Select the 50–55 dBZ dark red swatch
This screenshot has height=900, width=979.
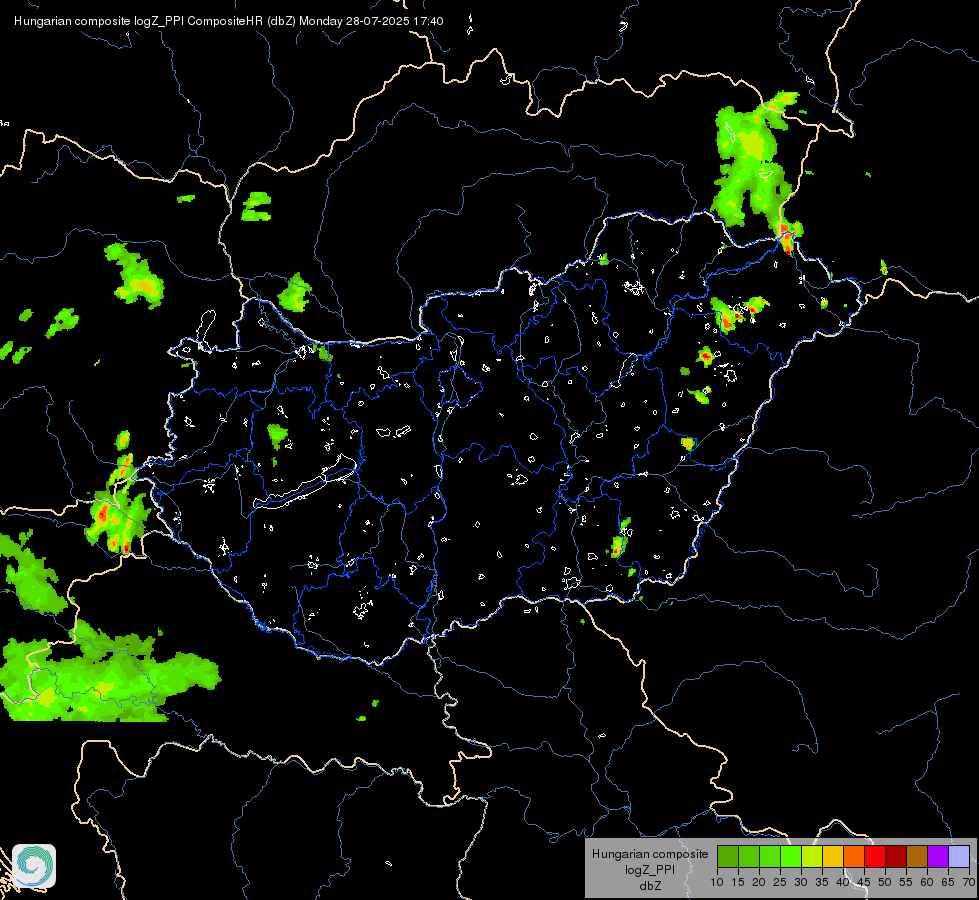click(897, 856)
